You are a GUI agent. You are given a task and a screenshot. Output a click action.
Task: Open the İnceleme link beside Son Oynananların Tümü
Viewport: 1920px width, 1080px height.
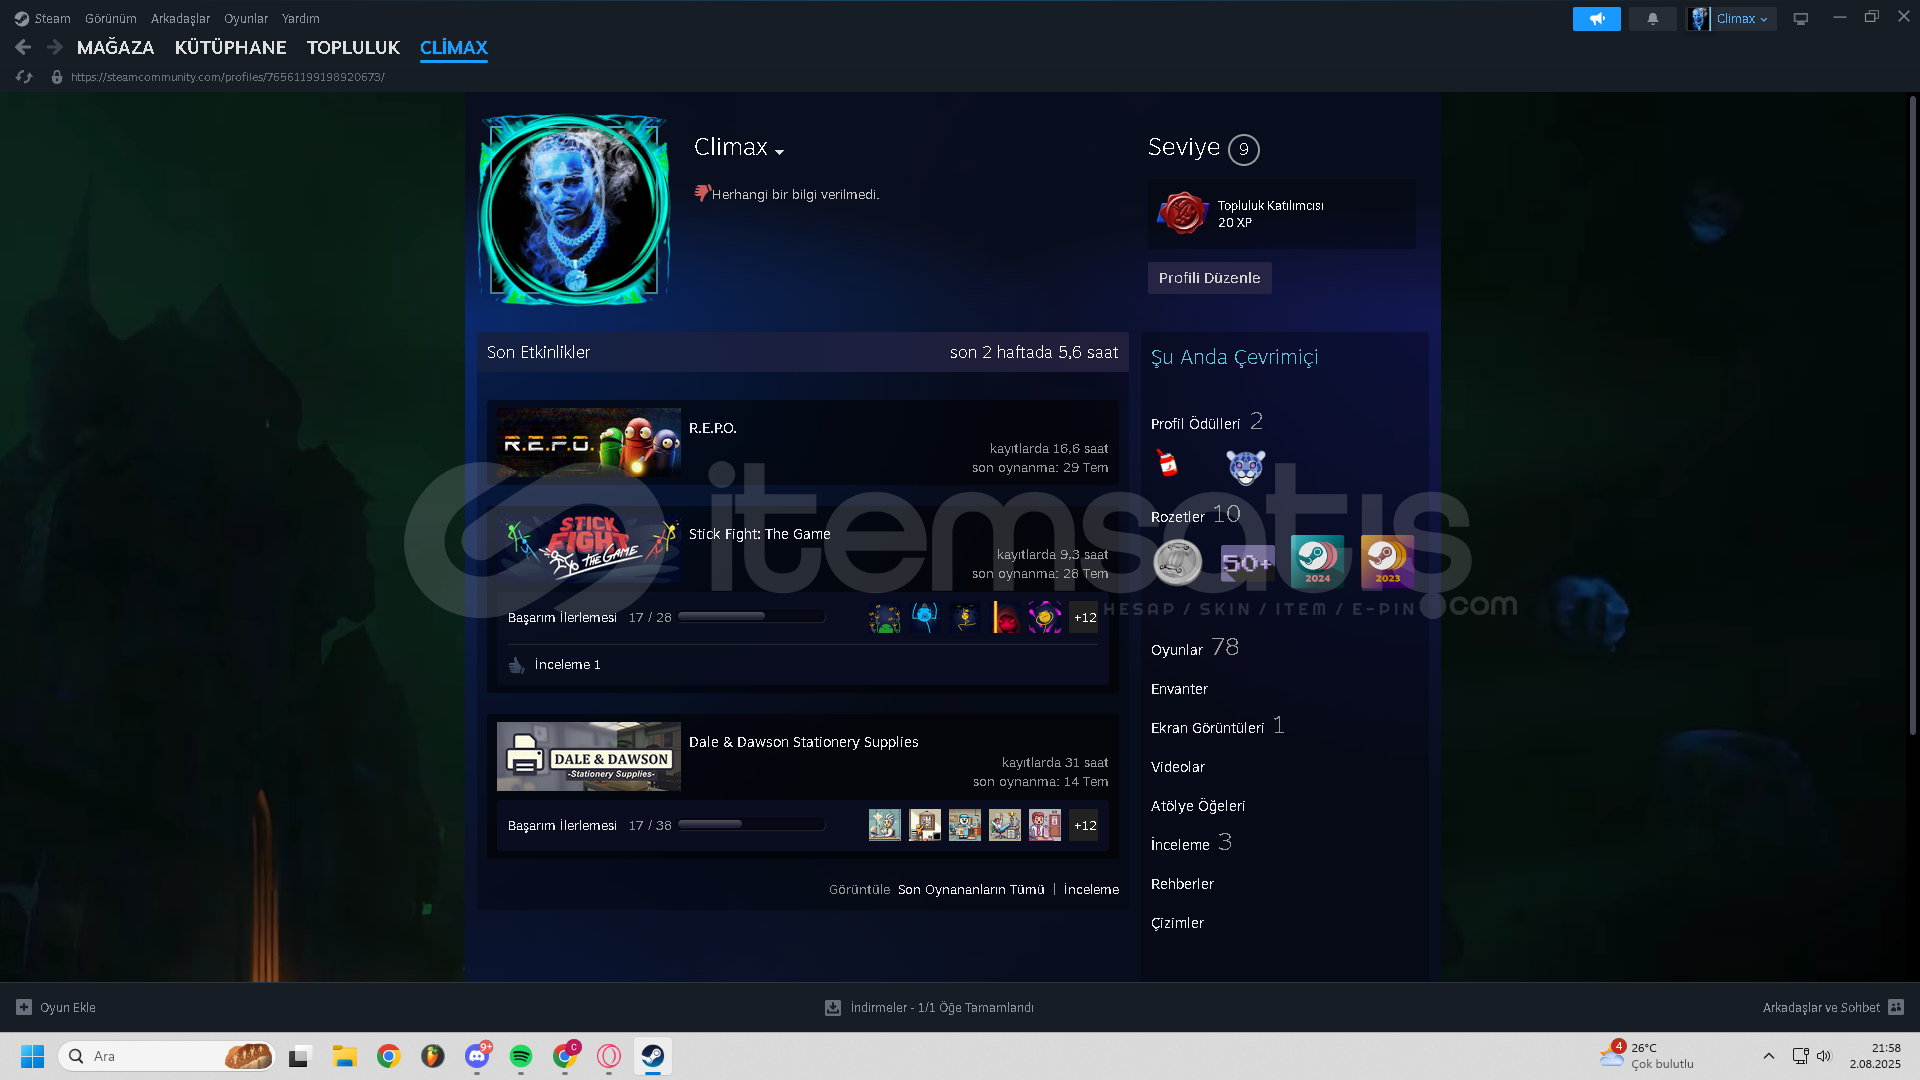pyautogui.click(x=1091, y=890)
